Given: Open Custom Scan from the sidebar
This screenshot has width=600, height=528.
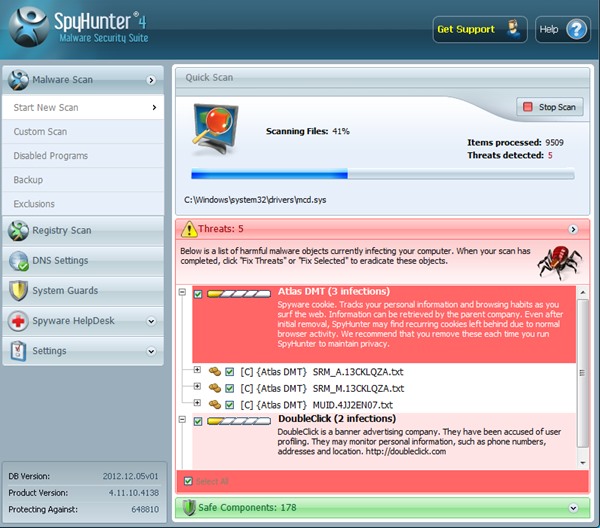Looking at the screenshot, I should pyautogui.click(x=40, y=132).
